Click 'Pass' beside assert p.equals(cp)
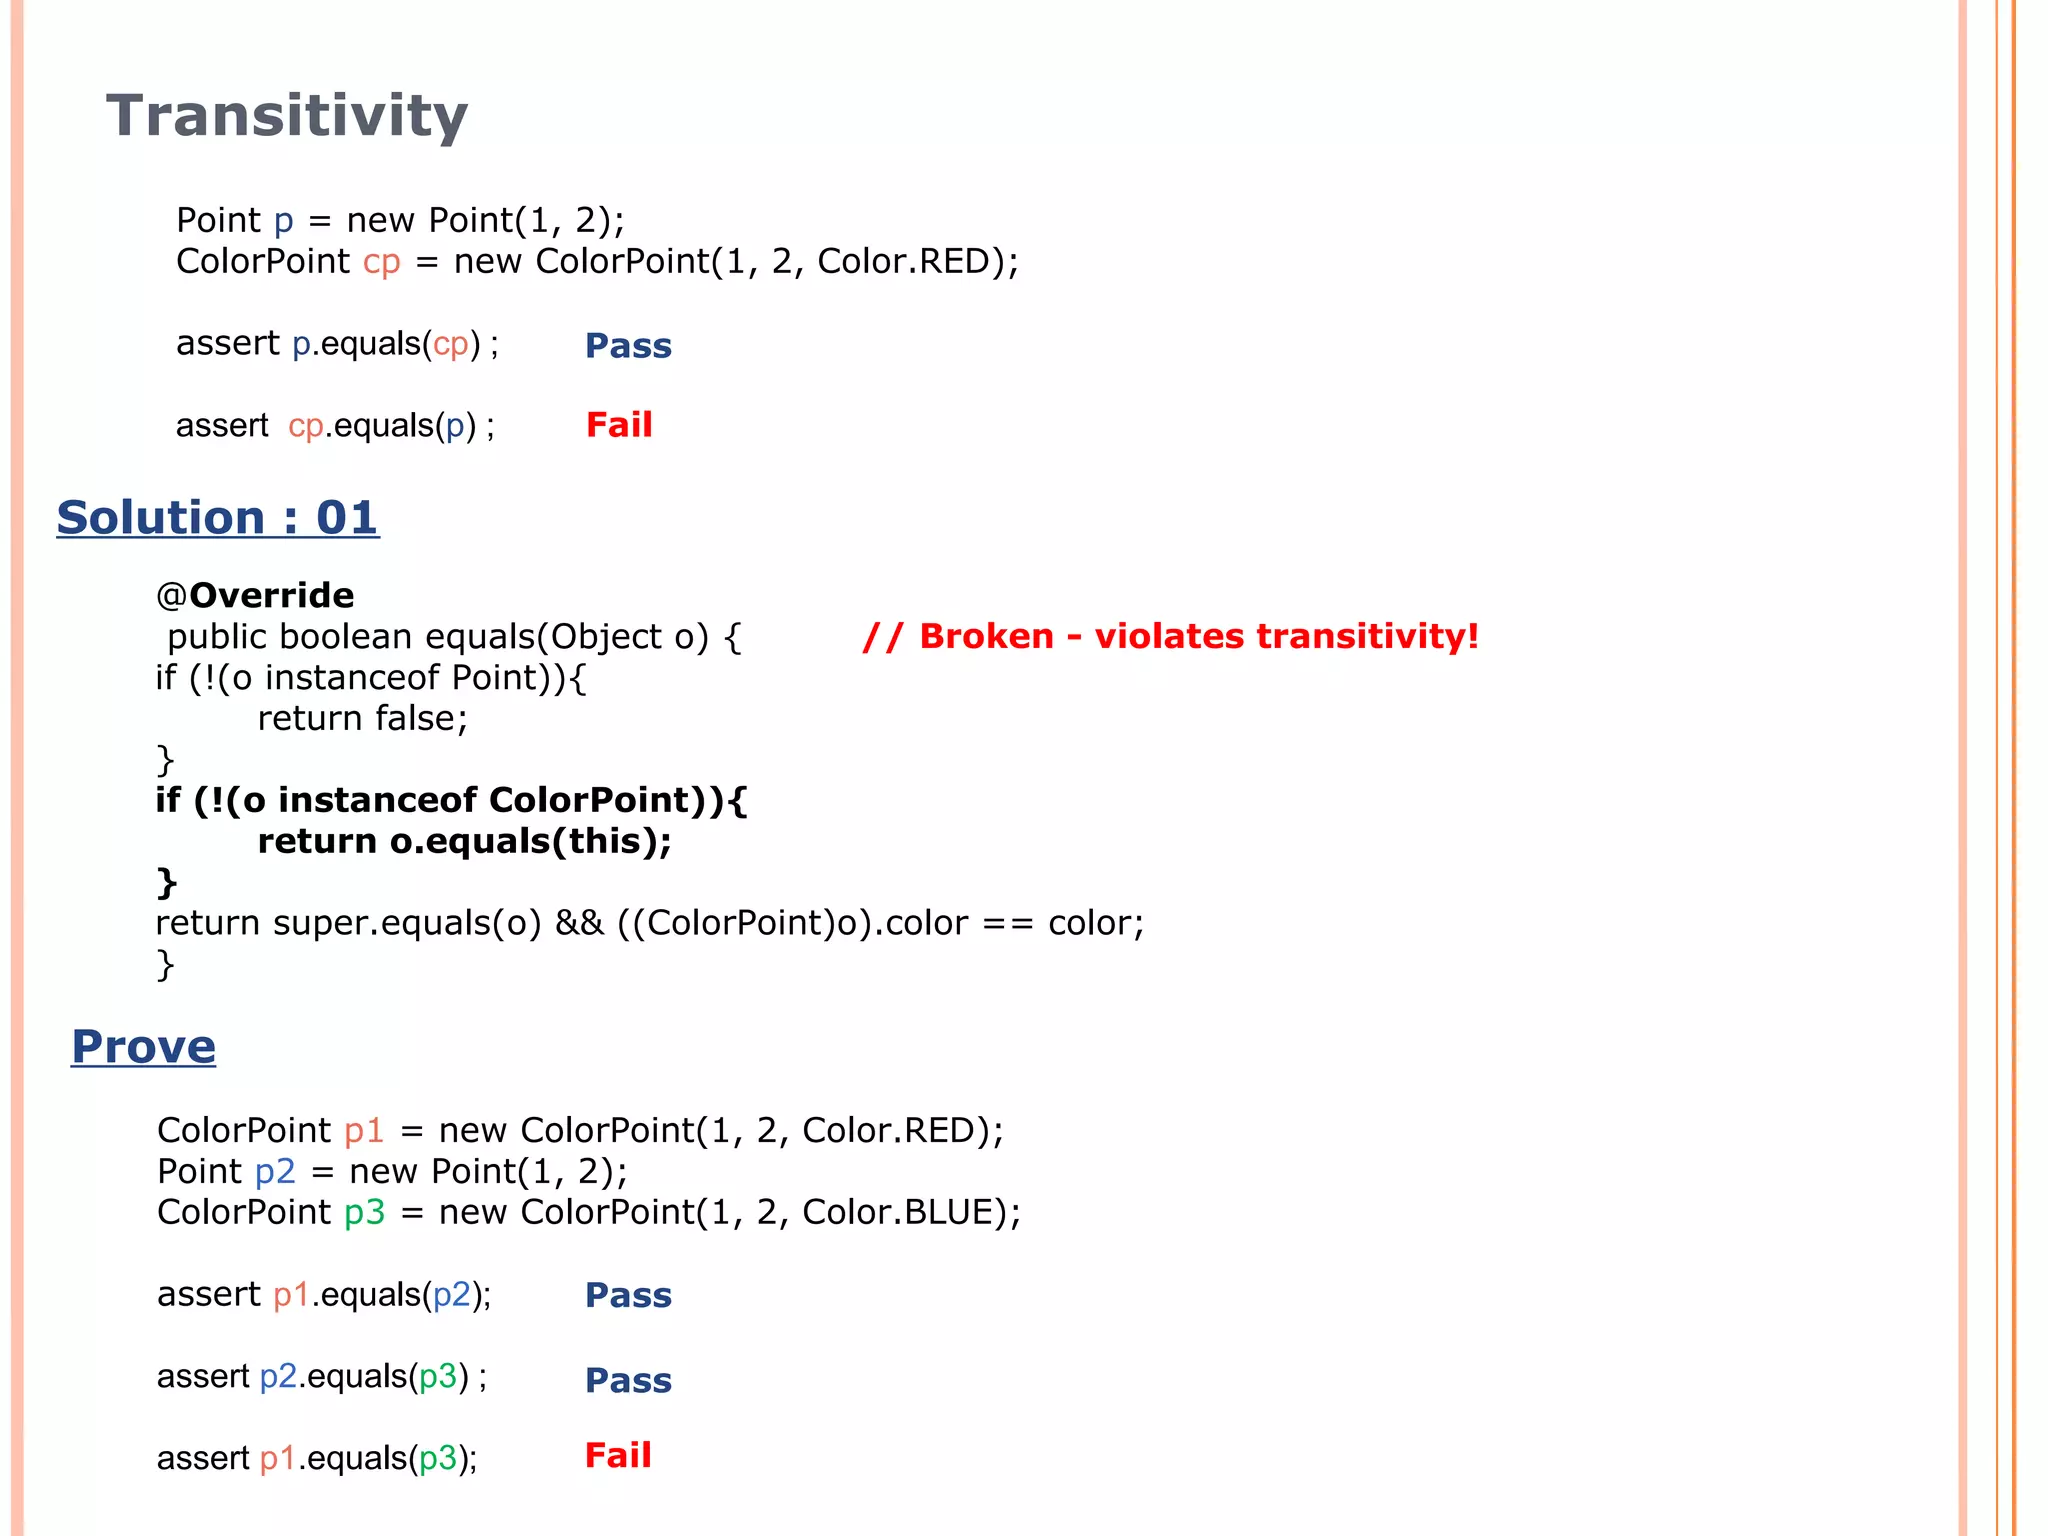 point(628,346)
